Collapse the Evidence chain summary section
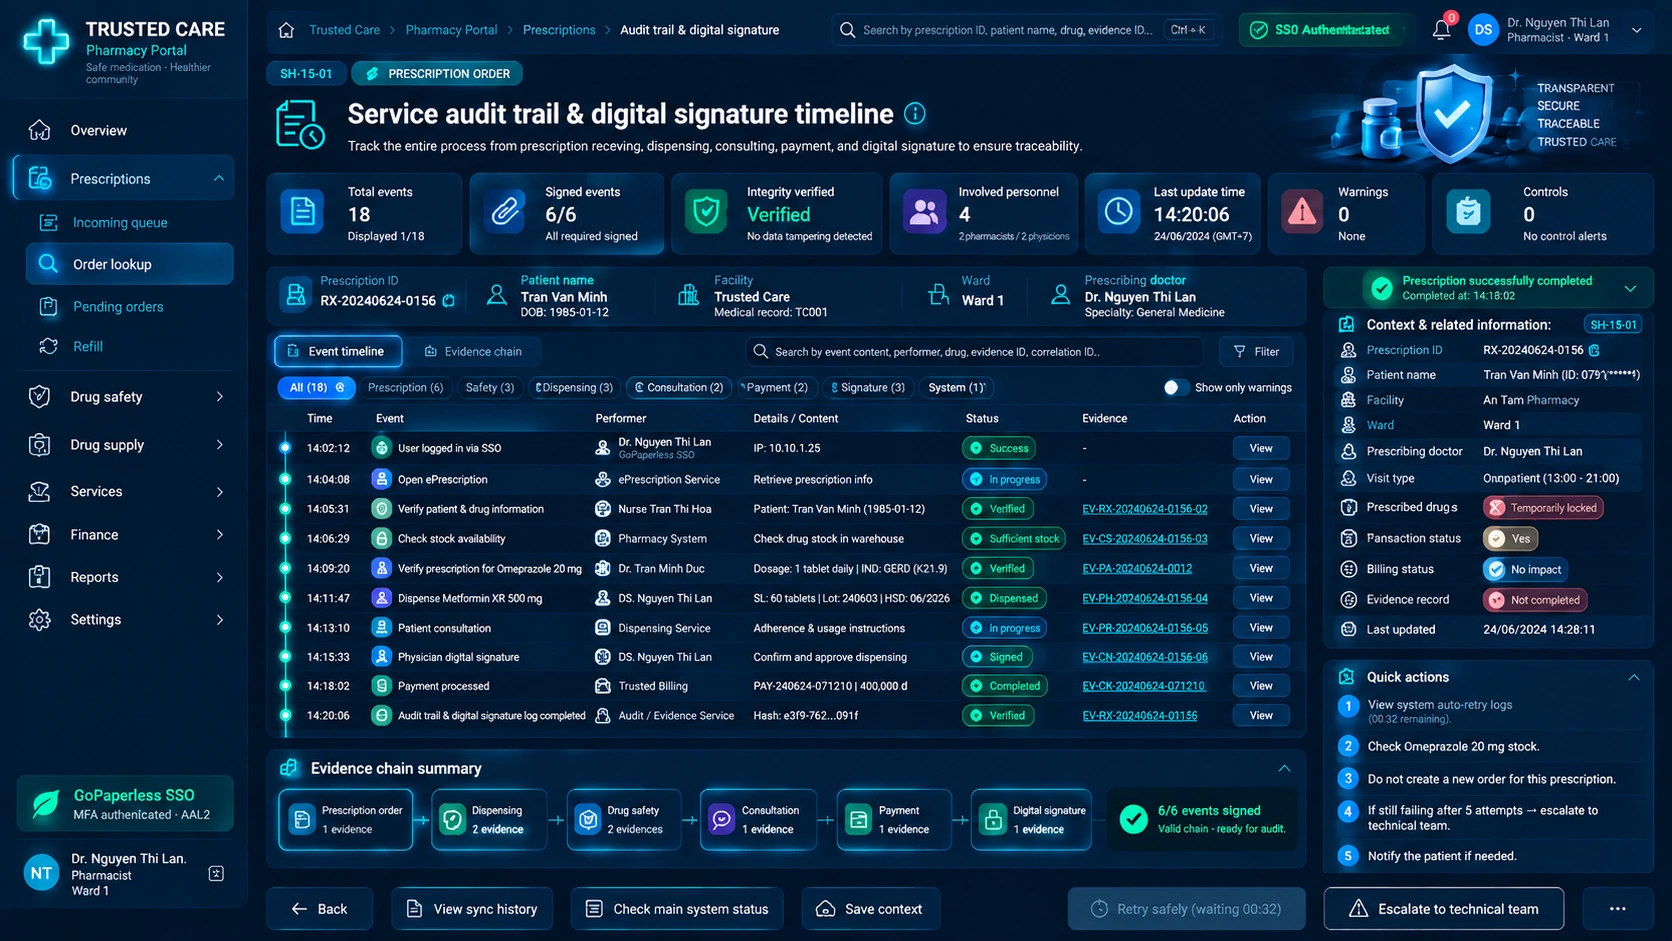1672x941 pixels. click(x=1284, y=768)
